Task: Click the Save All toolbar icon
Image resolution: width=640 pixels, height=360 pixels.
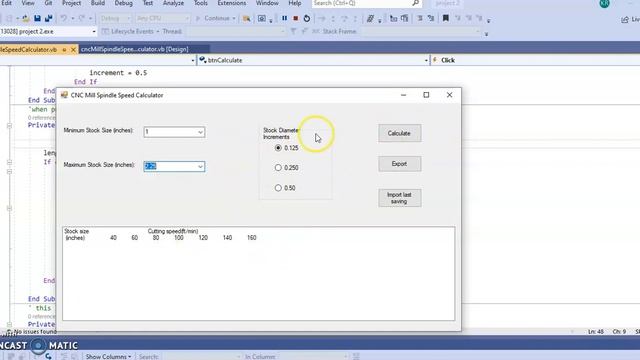Action: click(x=49, y=18)
